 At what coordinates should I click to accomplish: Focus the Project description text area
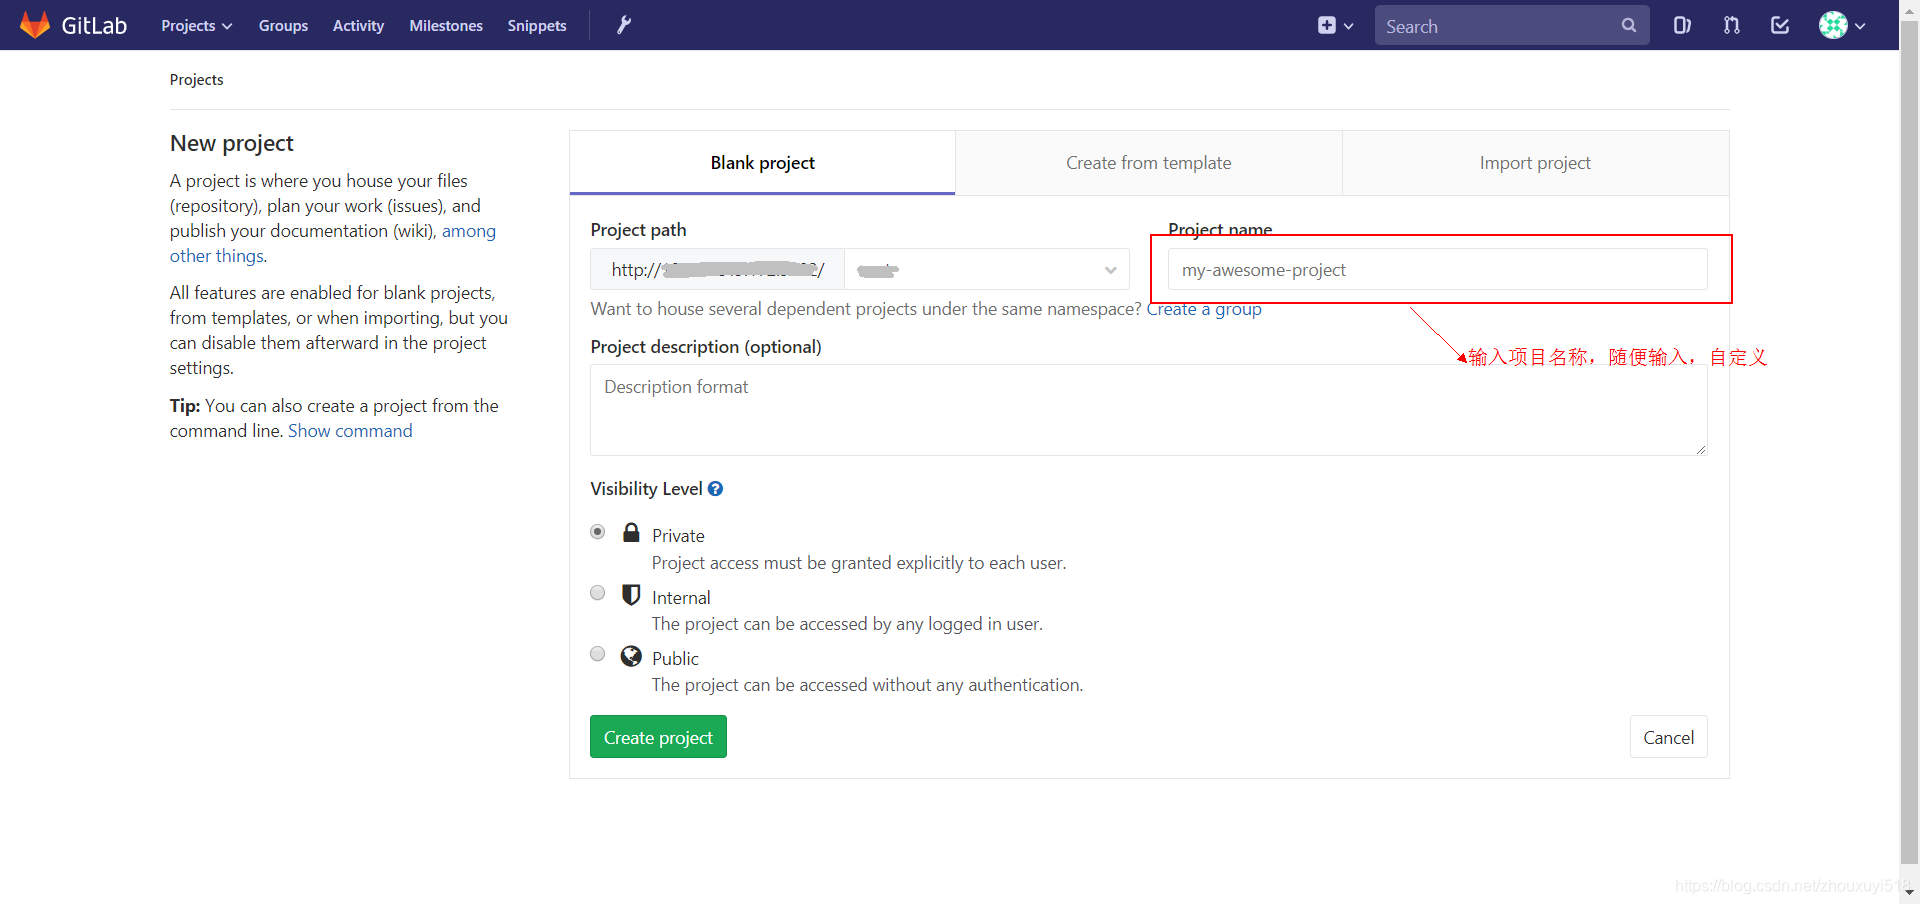(x=1148, y=410)
